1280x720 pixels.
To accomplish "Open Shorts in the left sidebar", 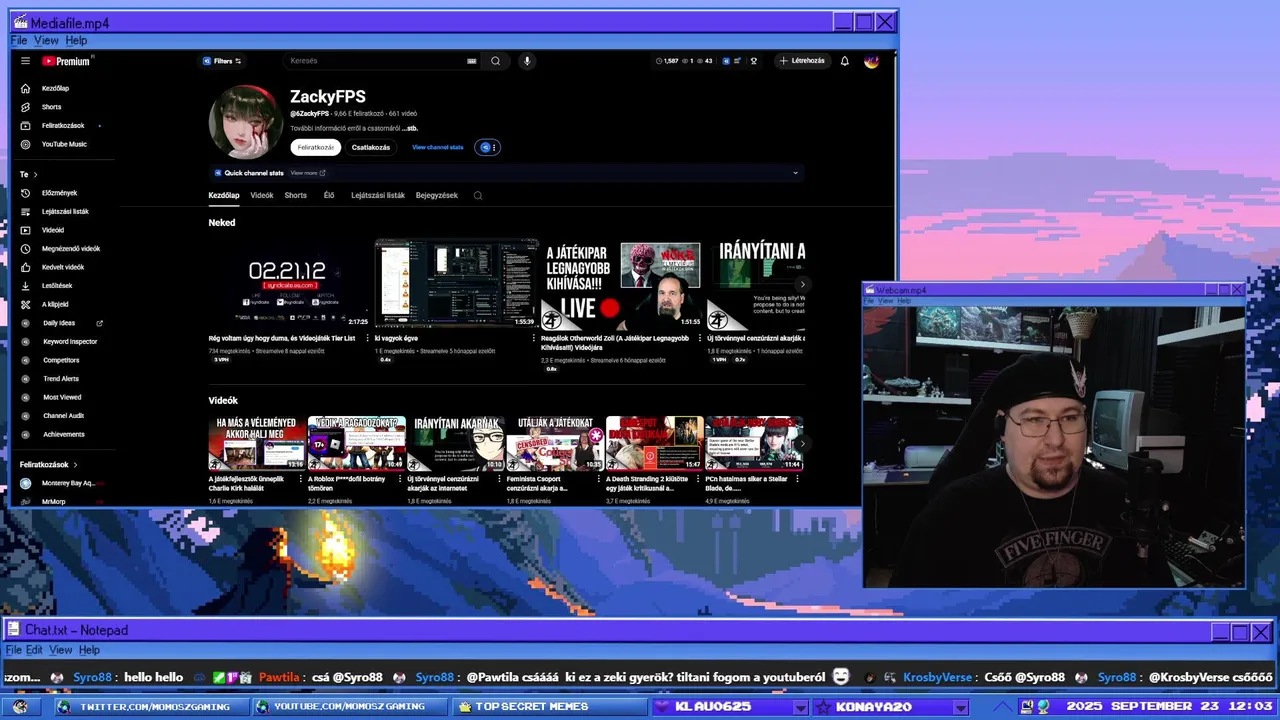I will pos(51,107).
